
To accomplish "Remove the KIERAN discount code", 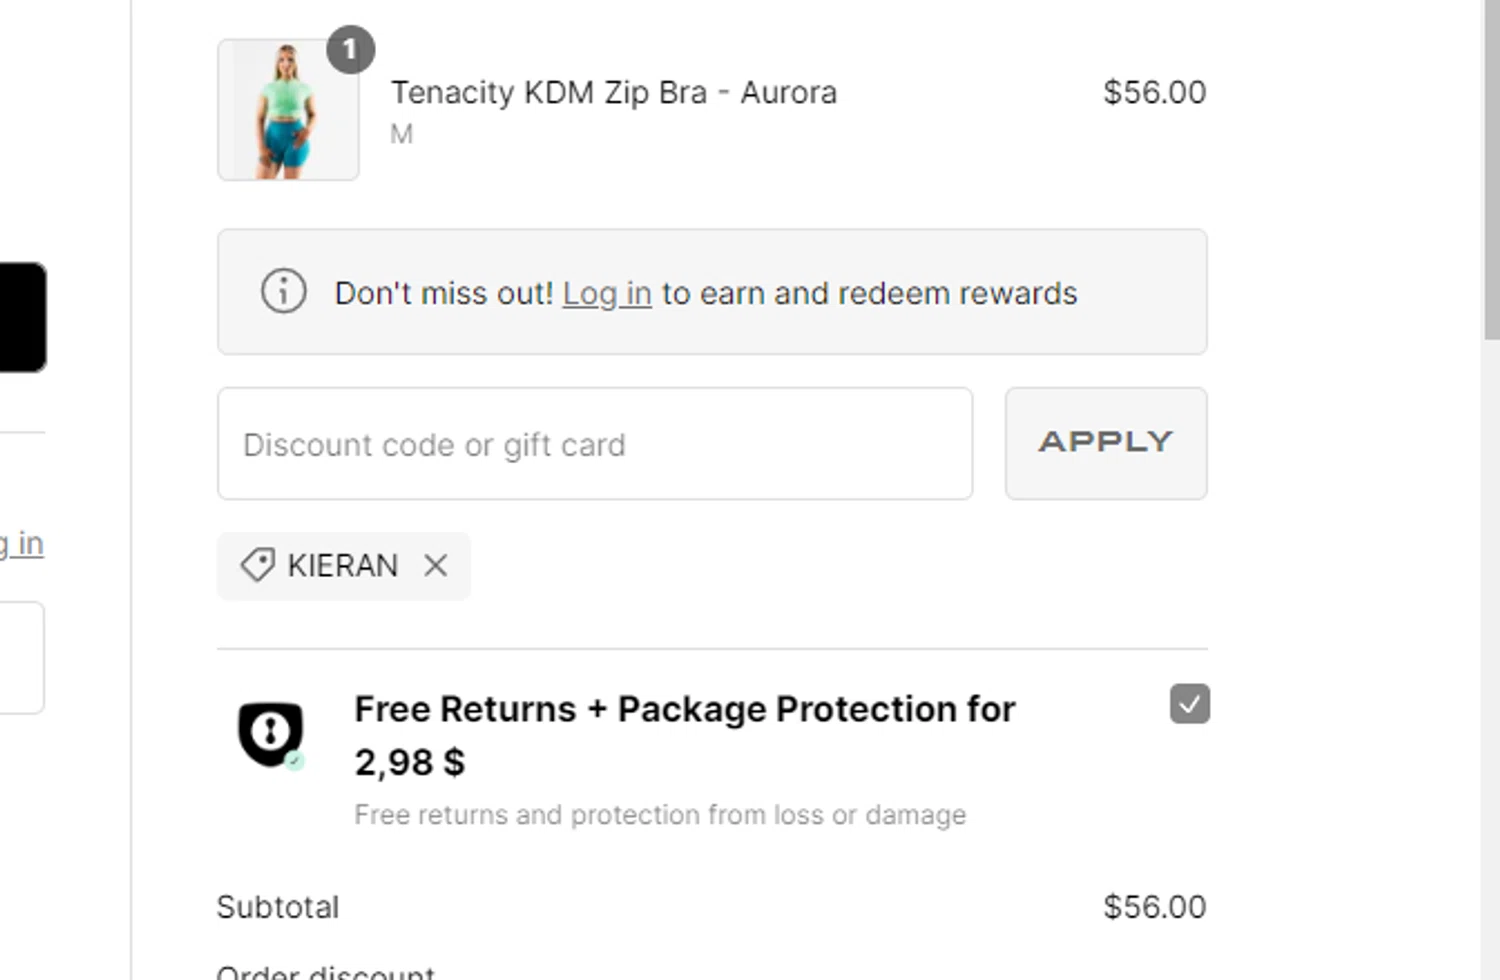I will (x=435, y=566).
